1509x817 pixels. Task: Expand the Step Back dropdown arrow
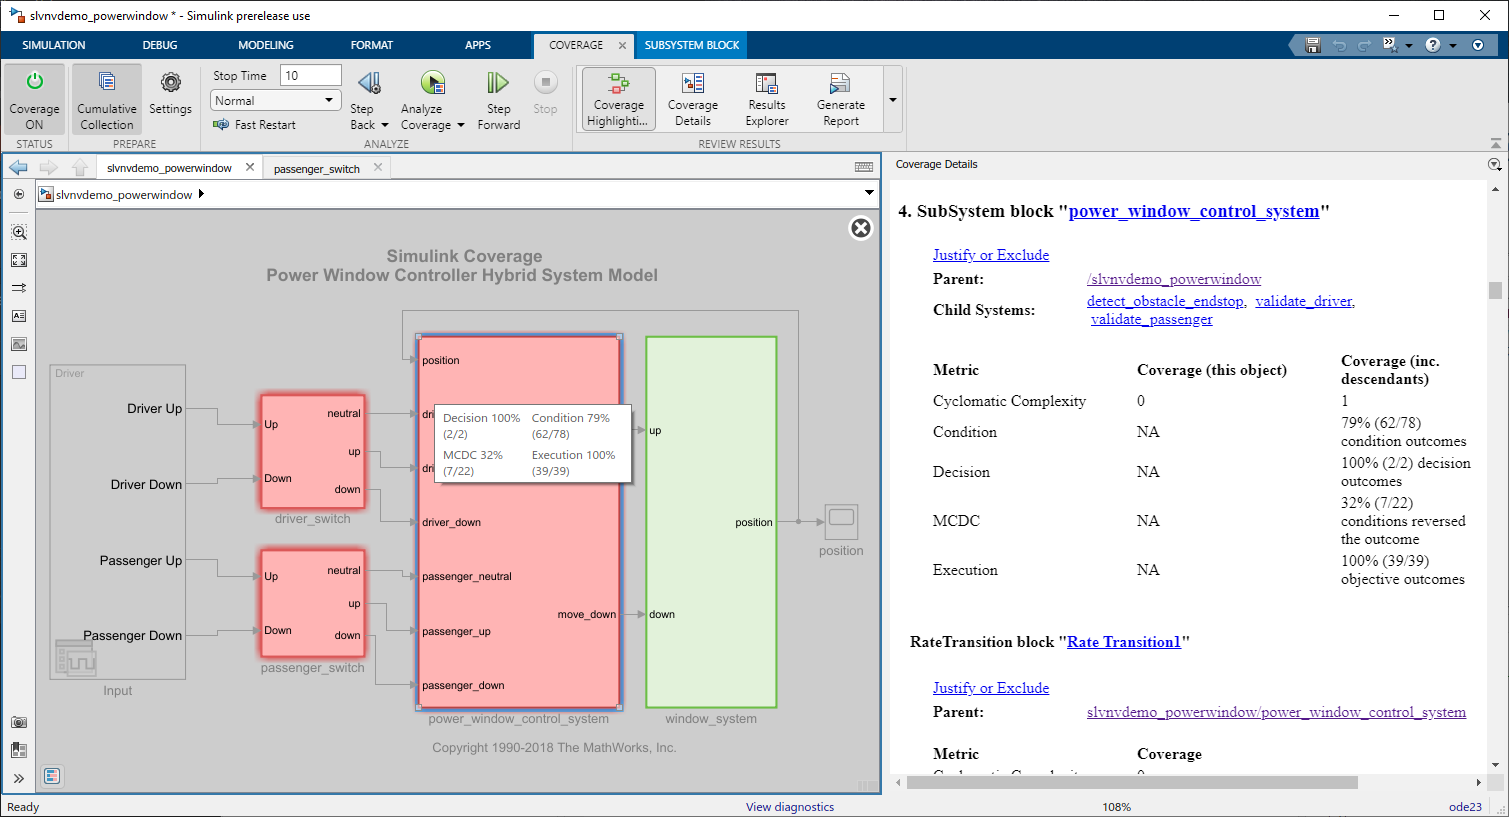click(x=385, y=126)
